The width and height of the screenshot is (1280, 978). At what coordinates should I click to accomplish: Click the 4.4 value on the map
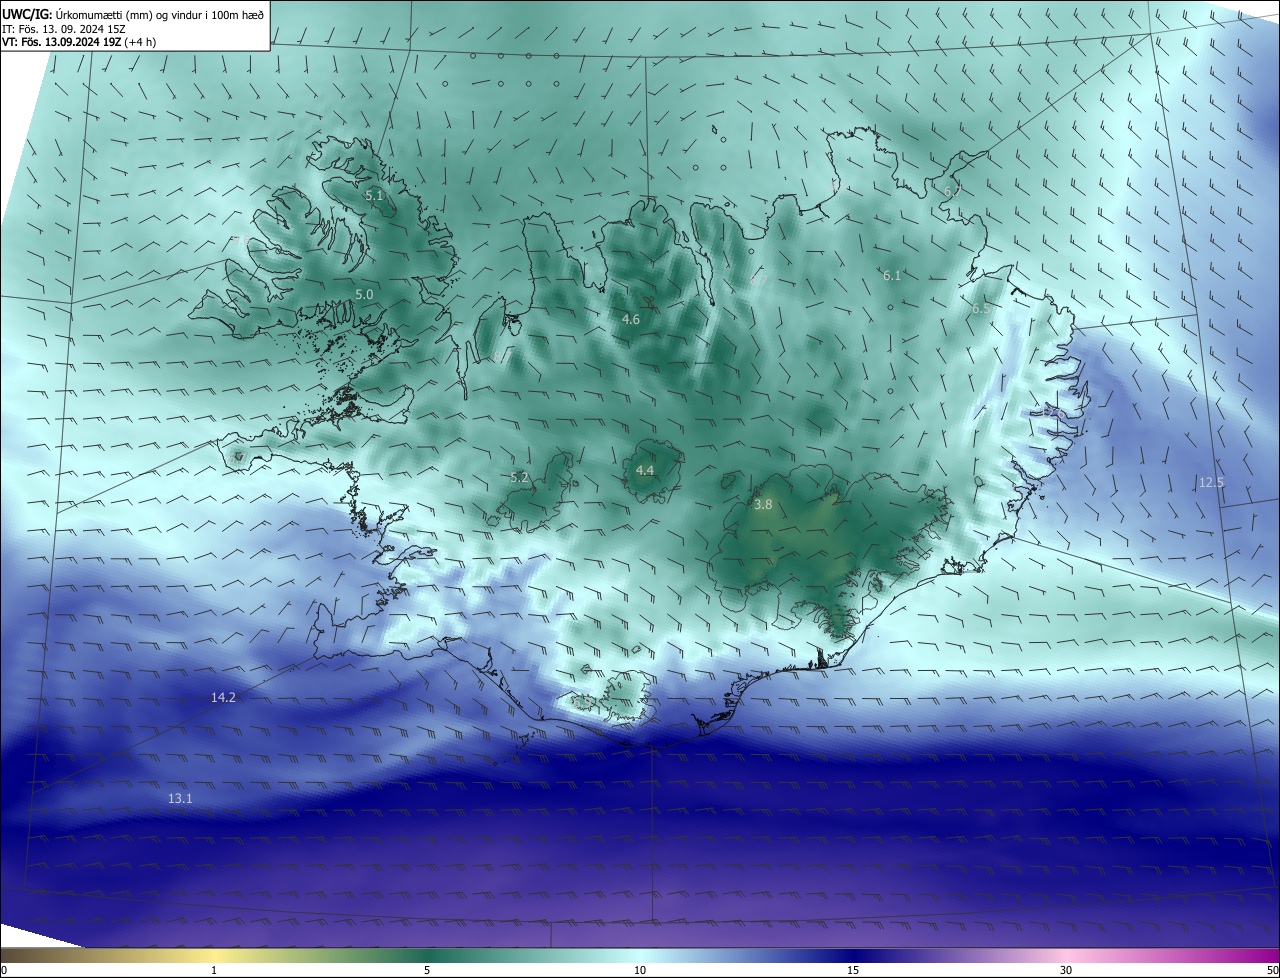[x=645, y=470]
